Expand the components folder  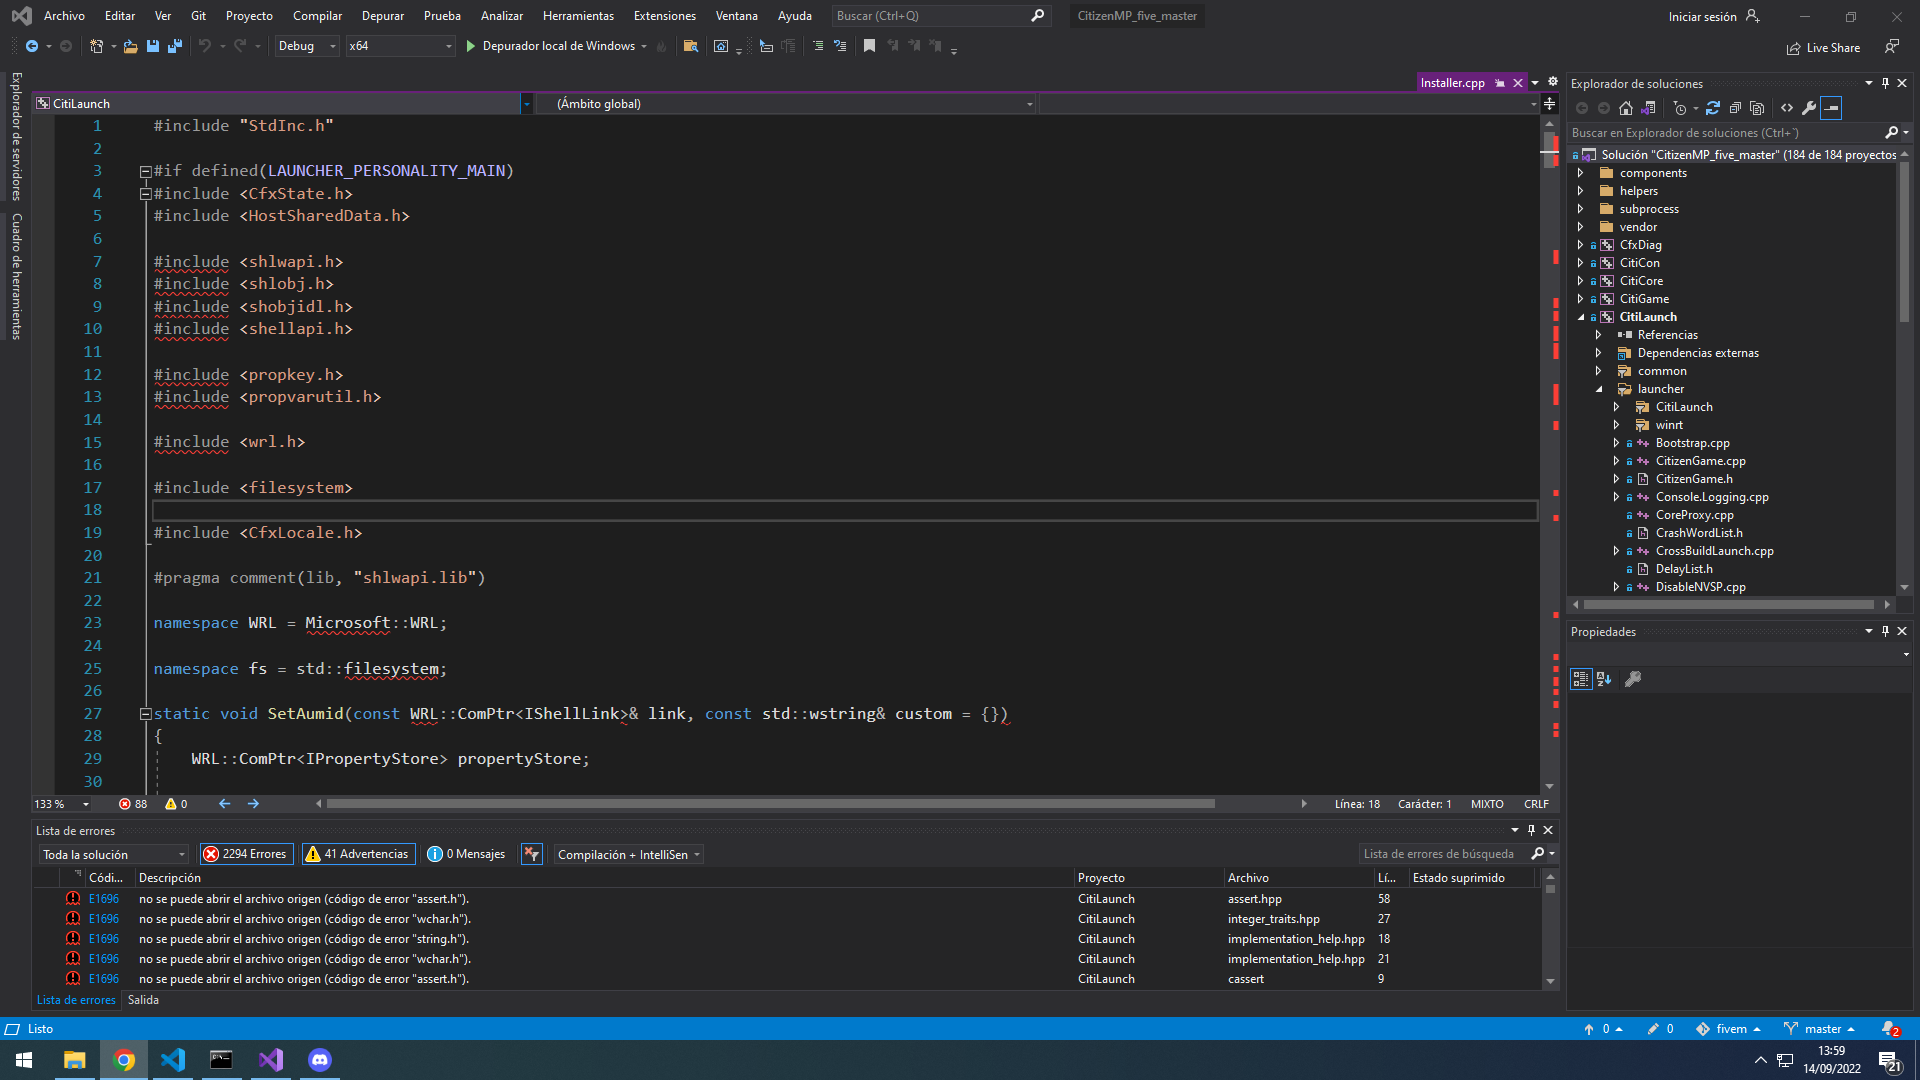click(x=1580, y=173)
